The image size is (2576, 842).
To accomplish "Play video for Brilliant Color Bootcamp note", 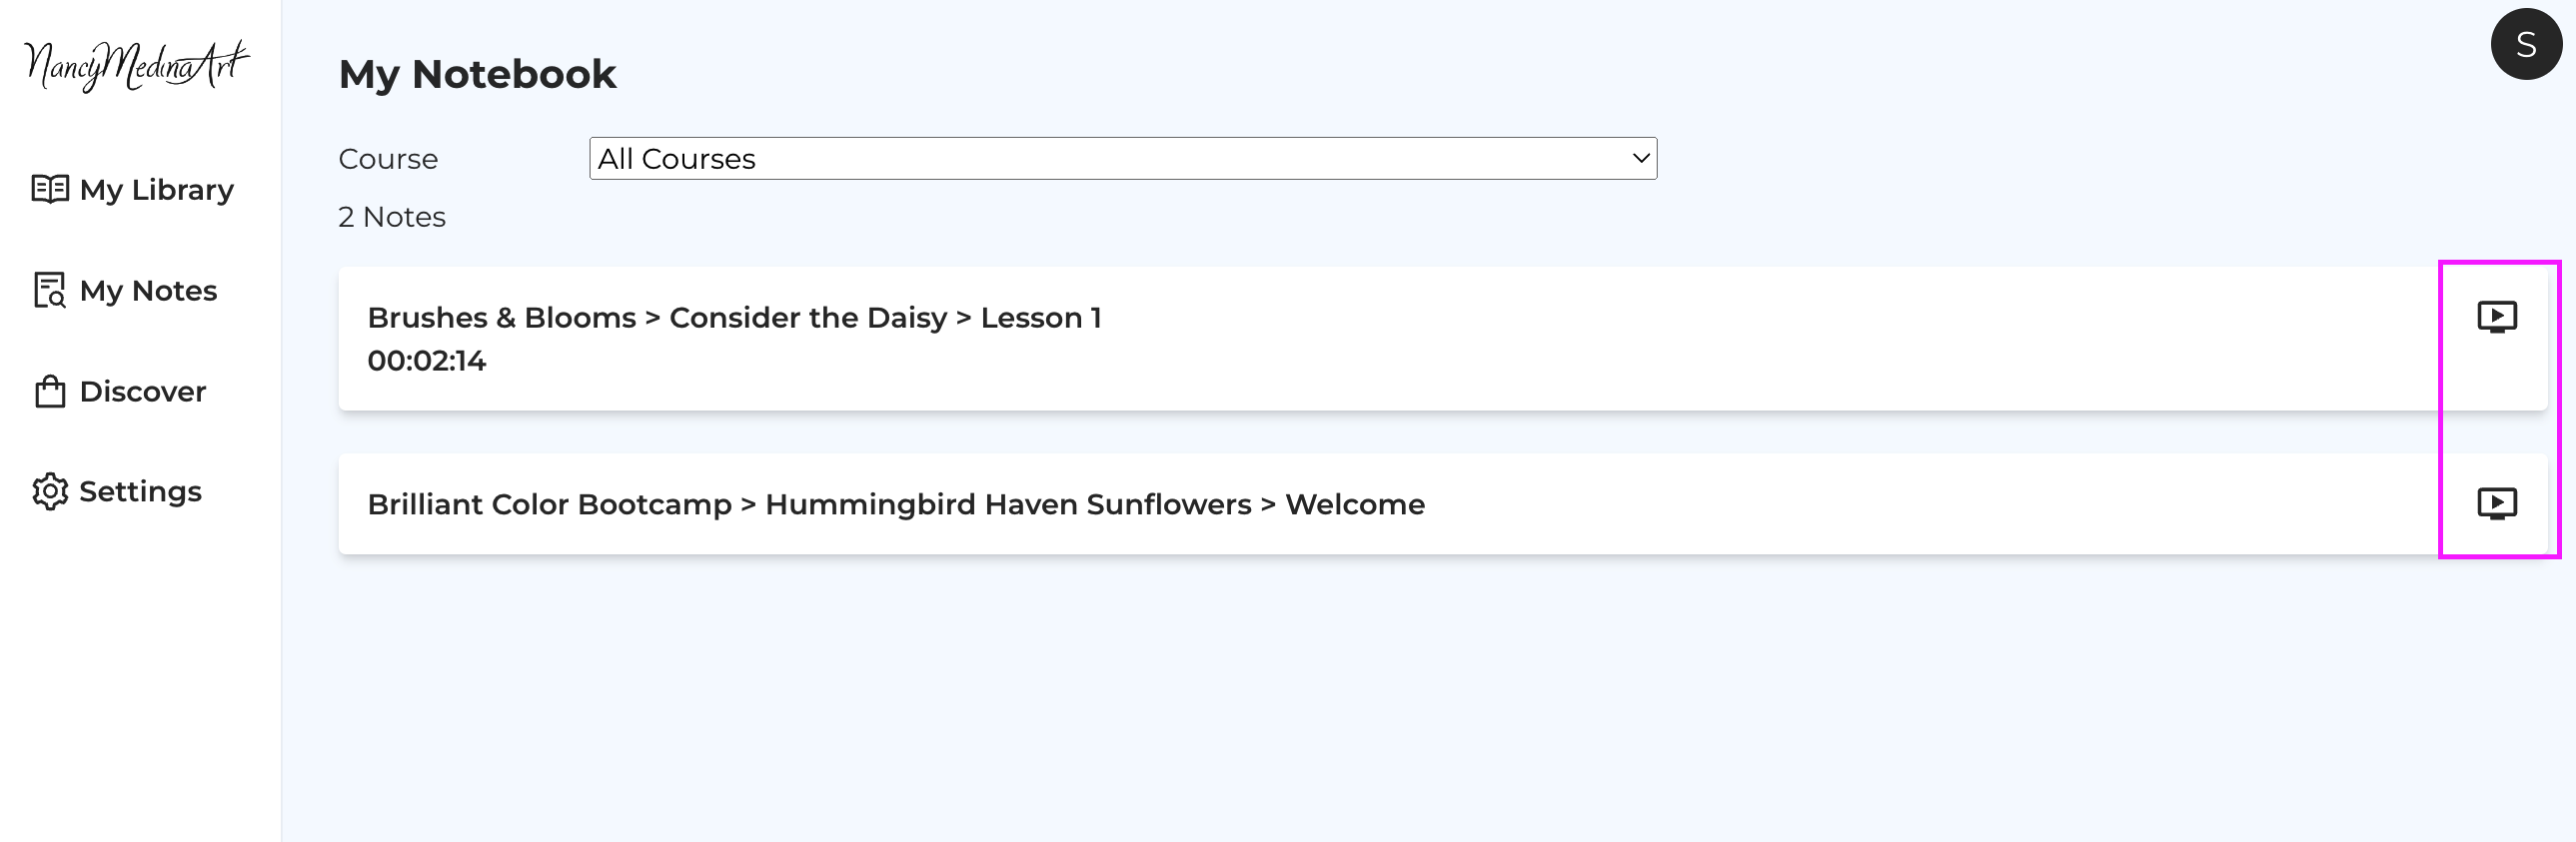I will coord(2496,503).
